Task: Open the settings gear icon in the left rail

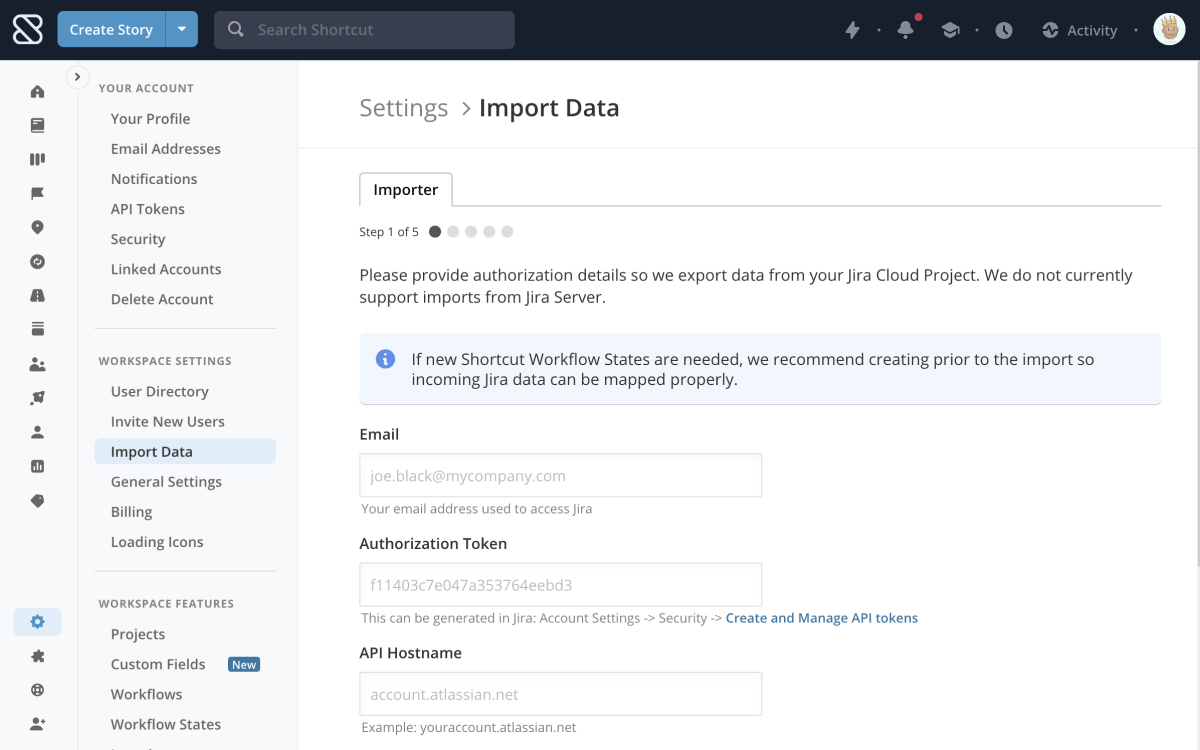Action: tap(37, 622)
